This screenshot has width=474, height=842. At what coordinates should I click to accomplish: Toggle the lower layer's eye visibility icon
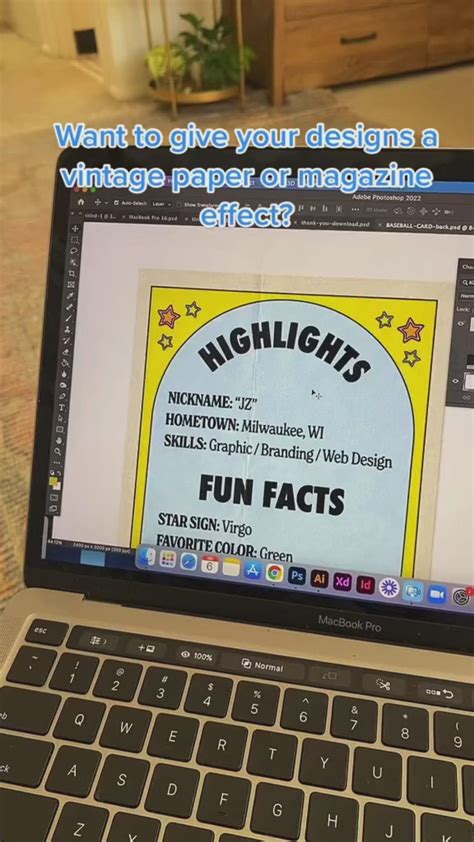coord(455,381)
